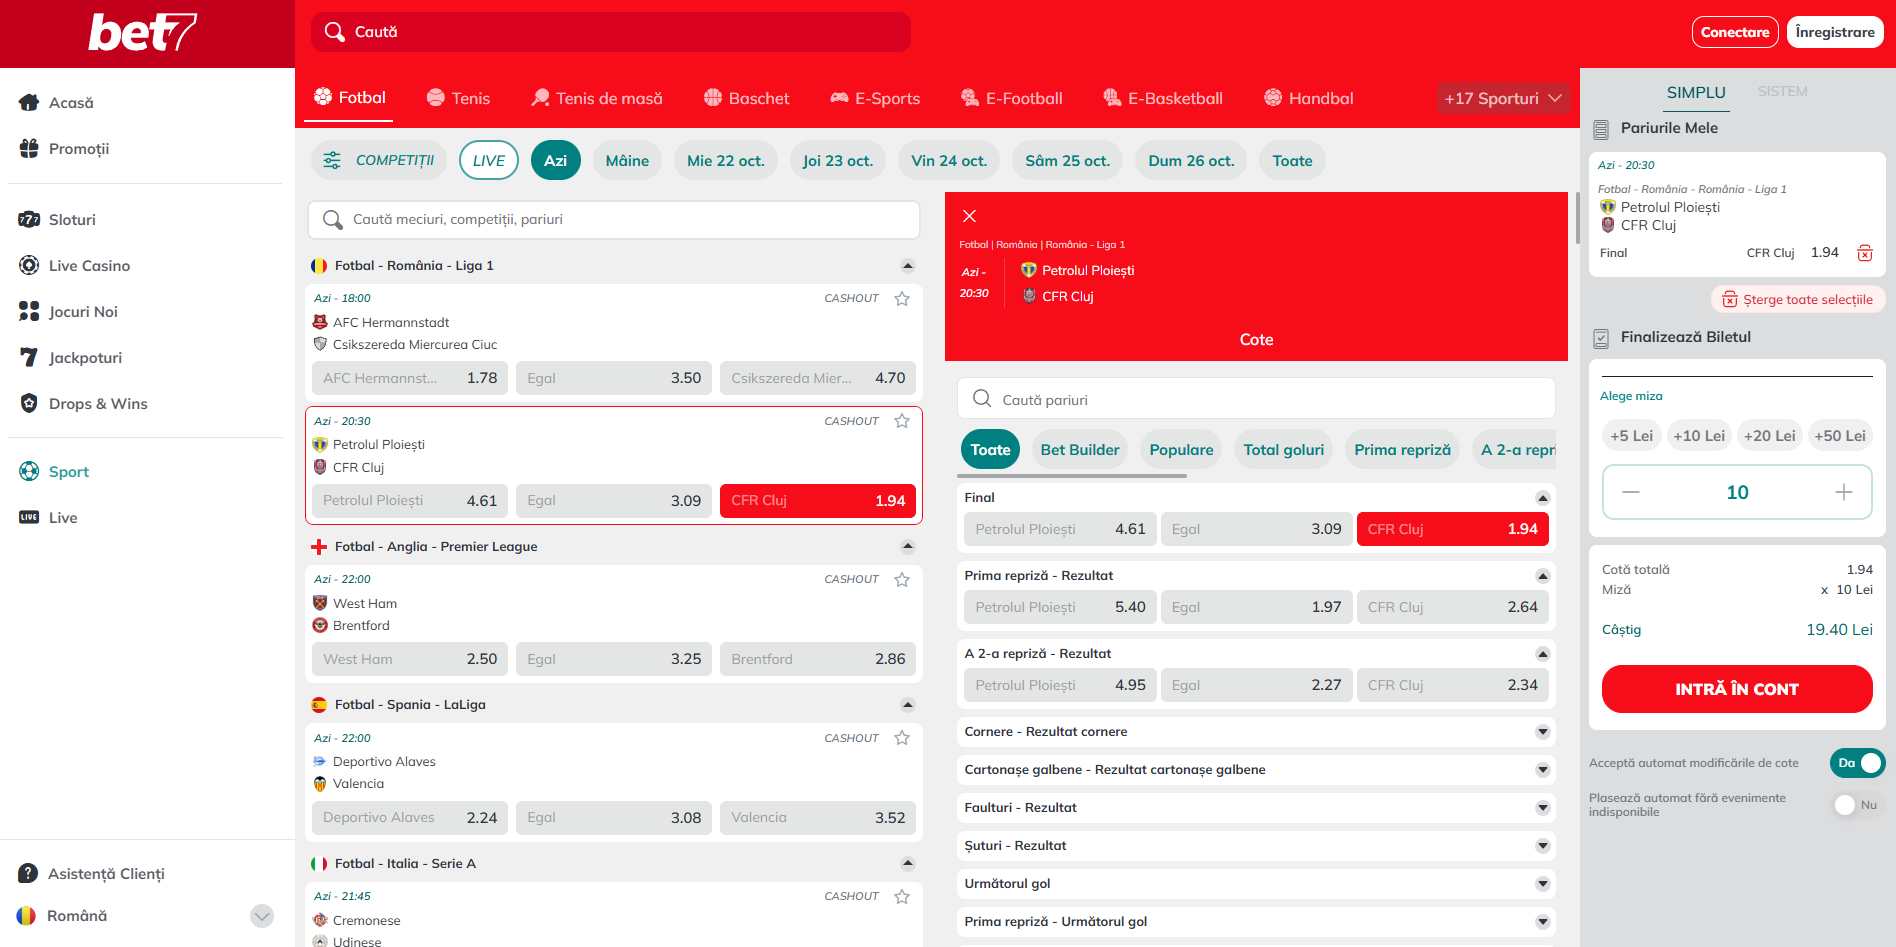Click the trash icon to remove CFR Cluj bet
The height and width of the screenshot is (947, 1896).
click(x=1864, y=253)
